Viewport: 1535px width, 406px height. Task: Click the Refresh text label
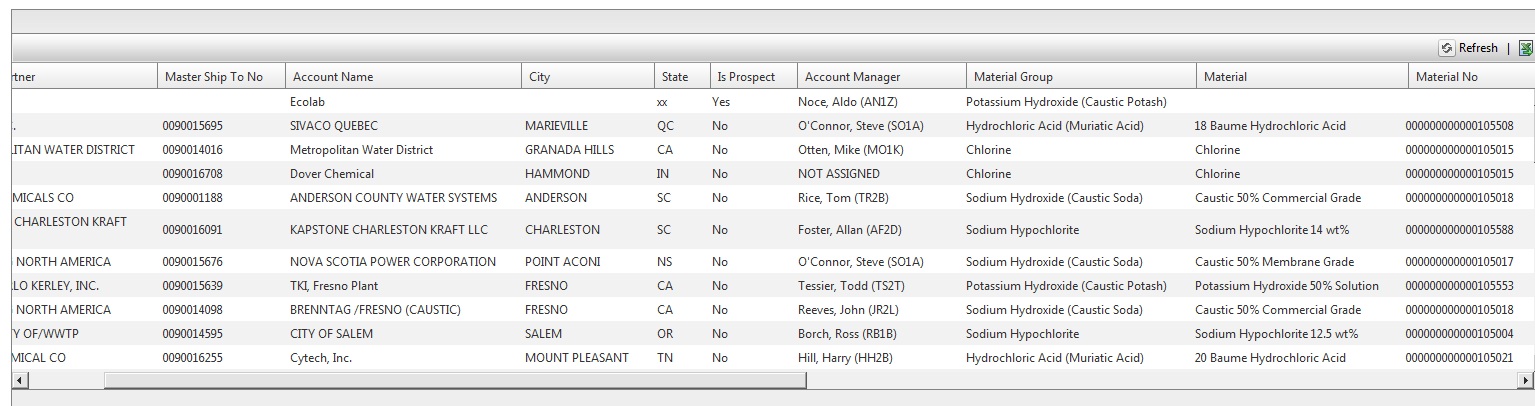point(1478,48)
